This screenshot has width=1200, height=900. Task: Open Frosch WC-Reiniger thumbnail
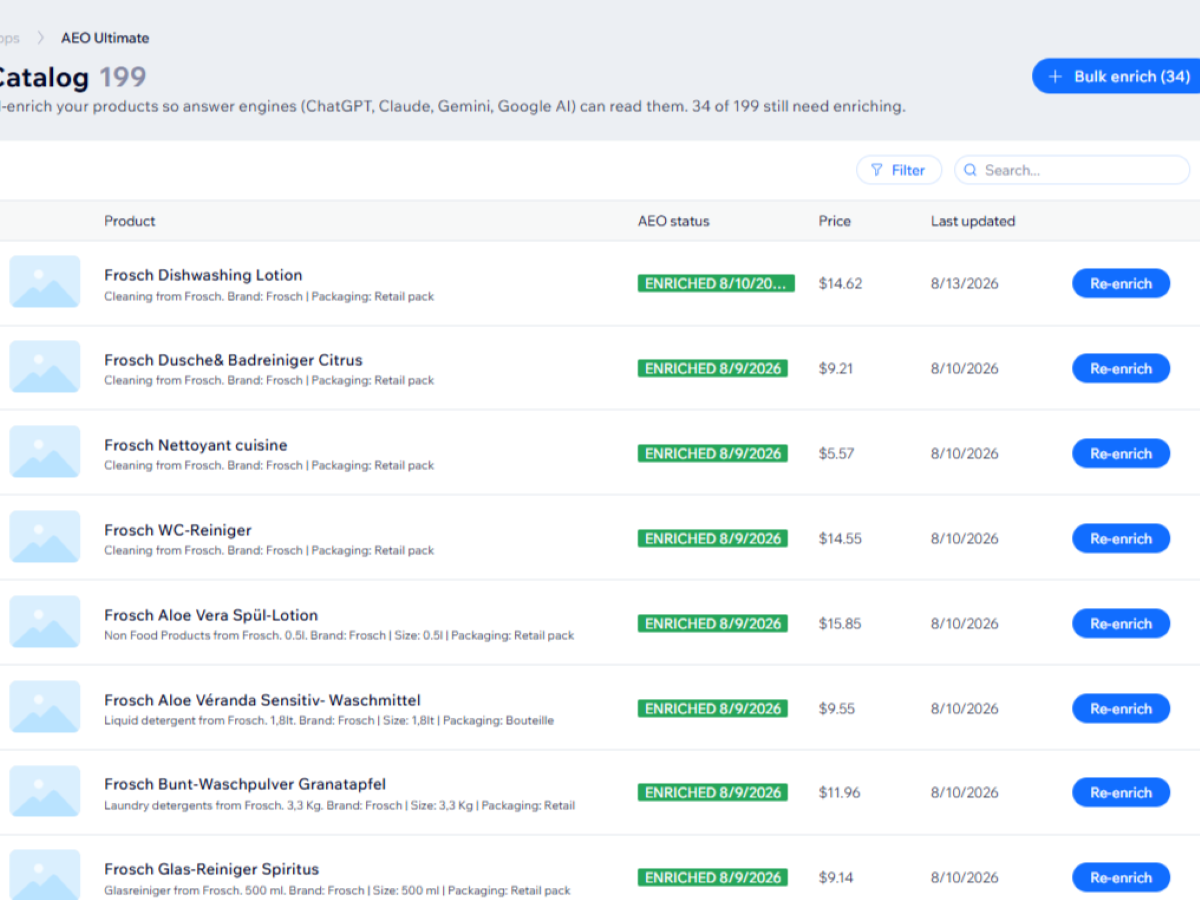pos(45,537)
